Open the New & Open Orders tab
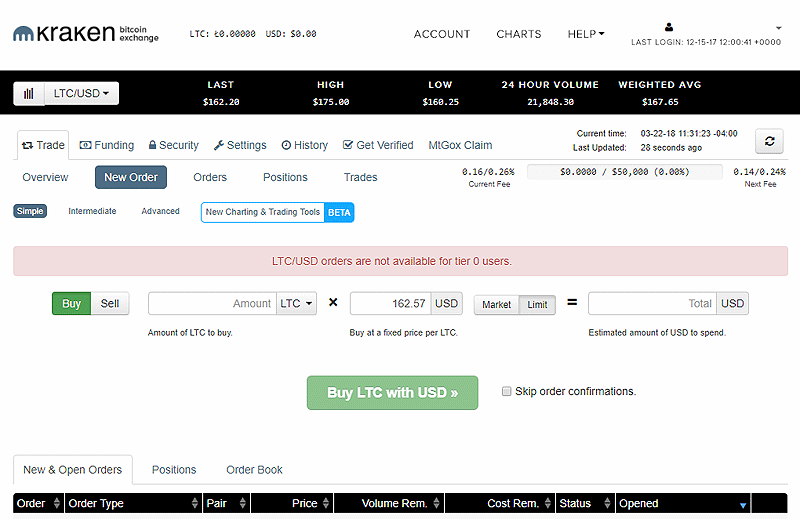Image resolution: width=800 pixels, height=519 pixels. [x=72, y=469]
